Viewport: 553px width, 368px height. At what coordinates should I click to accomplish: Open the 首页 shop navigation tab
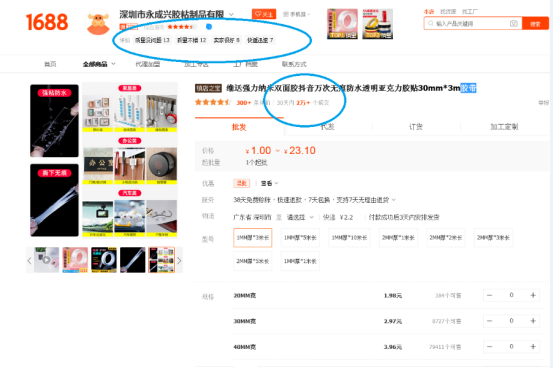[x=50, y=64]
